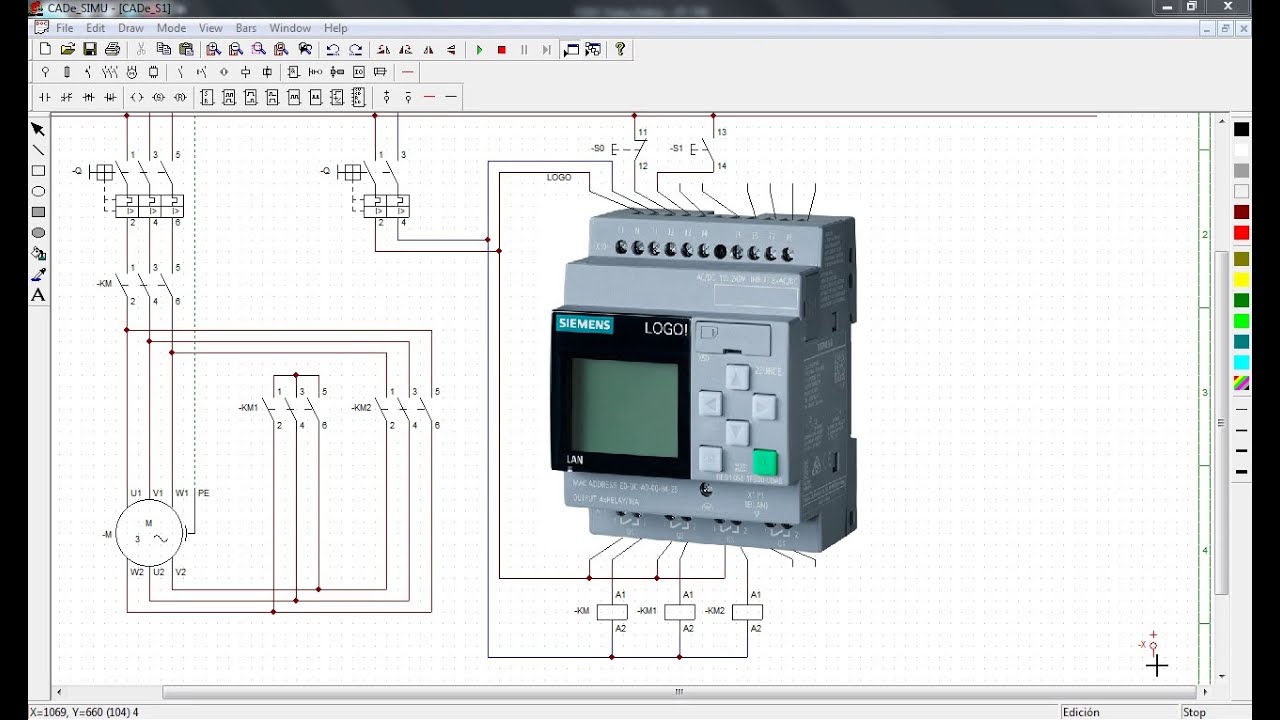Image resolution: width=1280 pixels, height=720 pixels.
Task: Insert a reset coil (R) symbol
Action: 181,97
